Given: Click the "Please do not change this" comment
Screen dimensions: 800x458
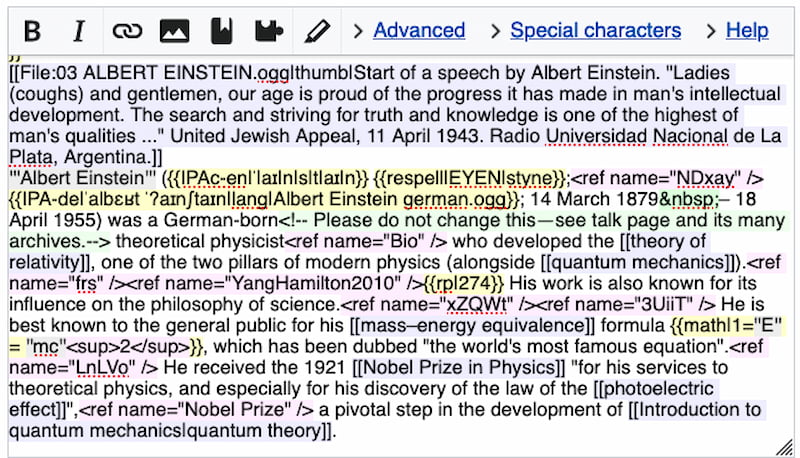Looking at the screenshot, I should click(424, 220).
